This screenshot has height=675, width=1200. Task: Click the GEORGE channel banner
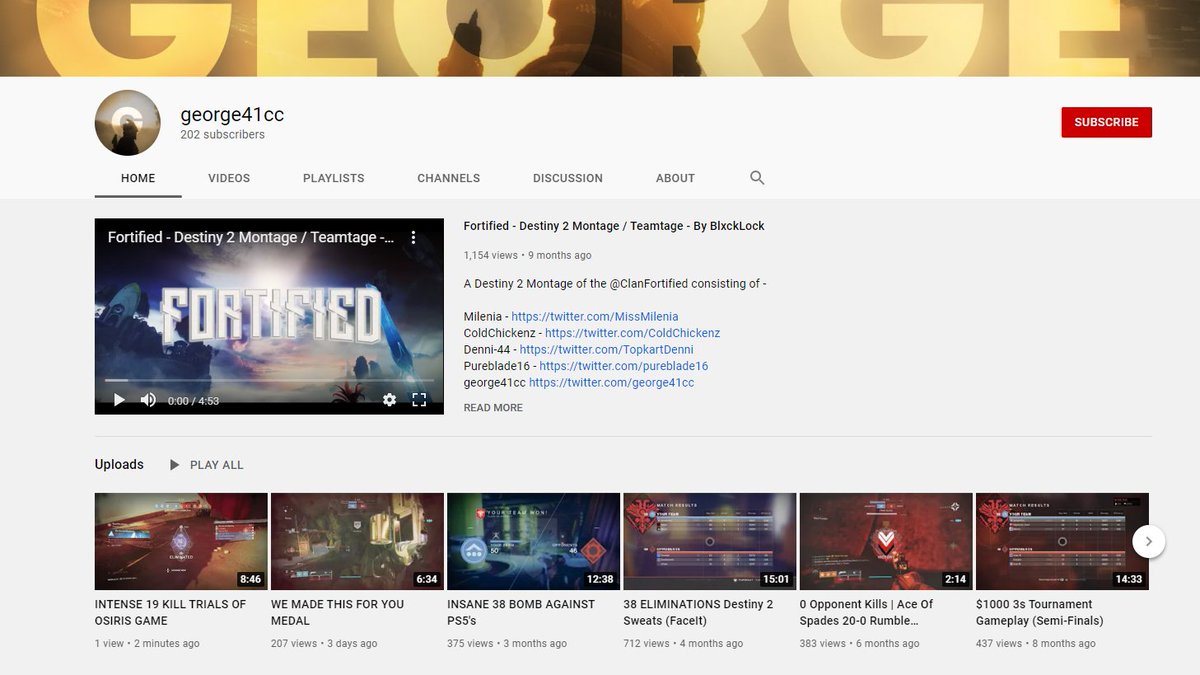pyautogui.click(x=600, y=38)
